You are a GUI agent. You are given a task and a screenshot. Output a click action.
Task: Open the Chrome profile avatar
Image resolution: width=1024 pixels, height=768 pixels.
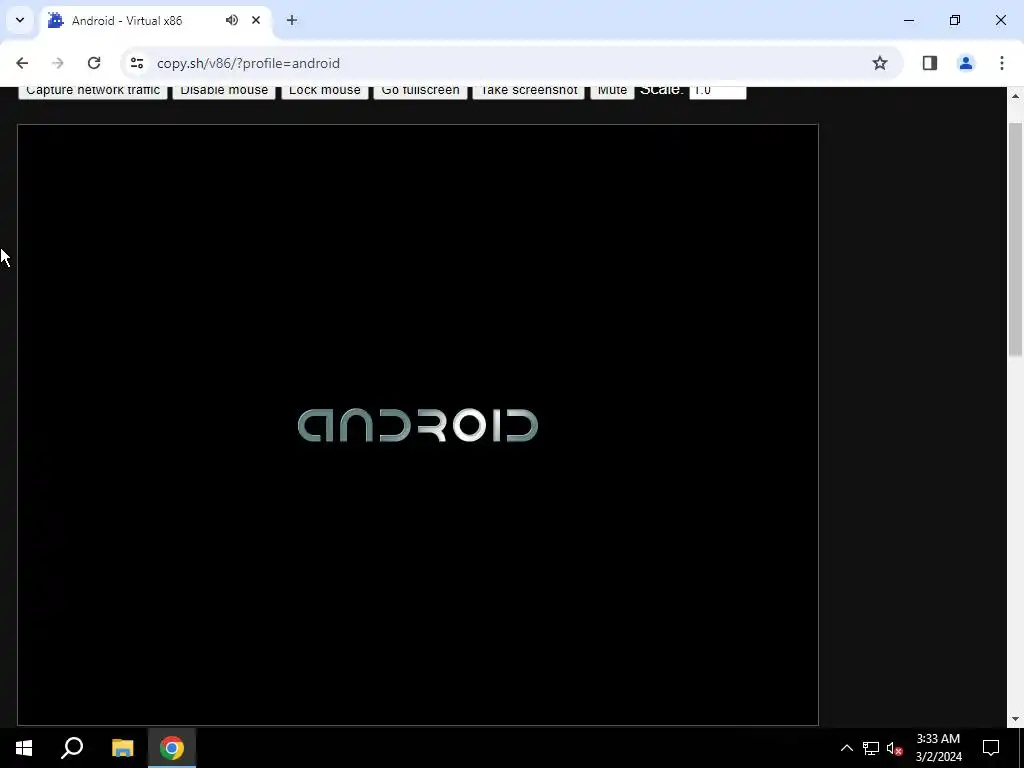point(965,63)
